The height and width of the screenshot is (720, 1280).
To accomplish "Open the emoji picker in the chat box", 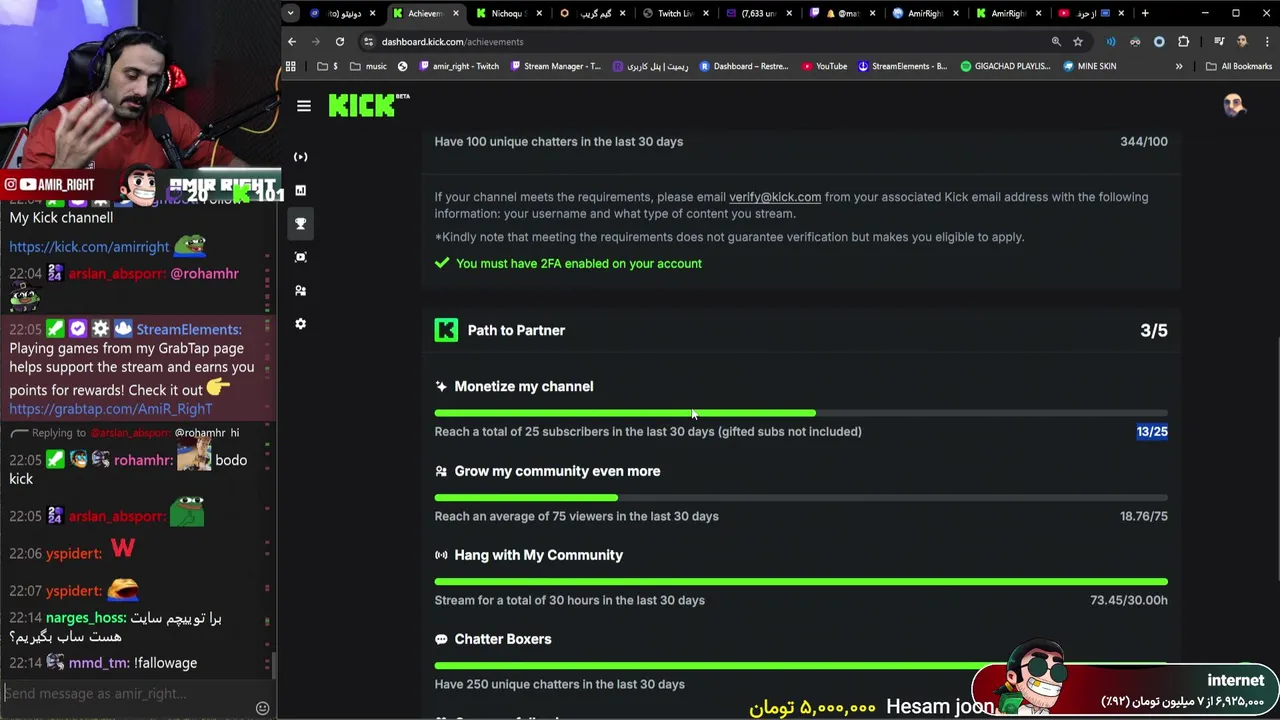I will [x=262, y=708].
